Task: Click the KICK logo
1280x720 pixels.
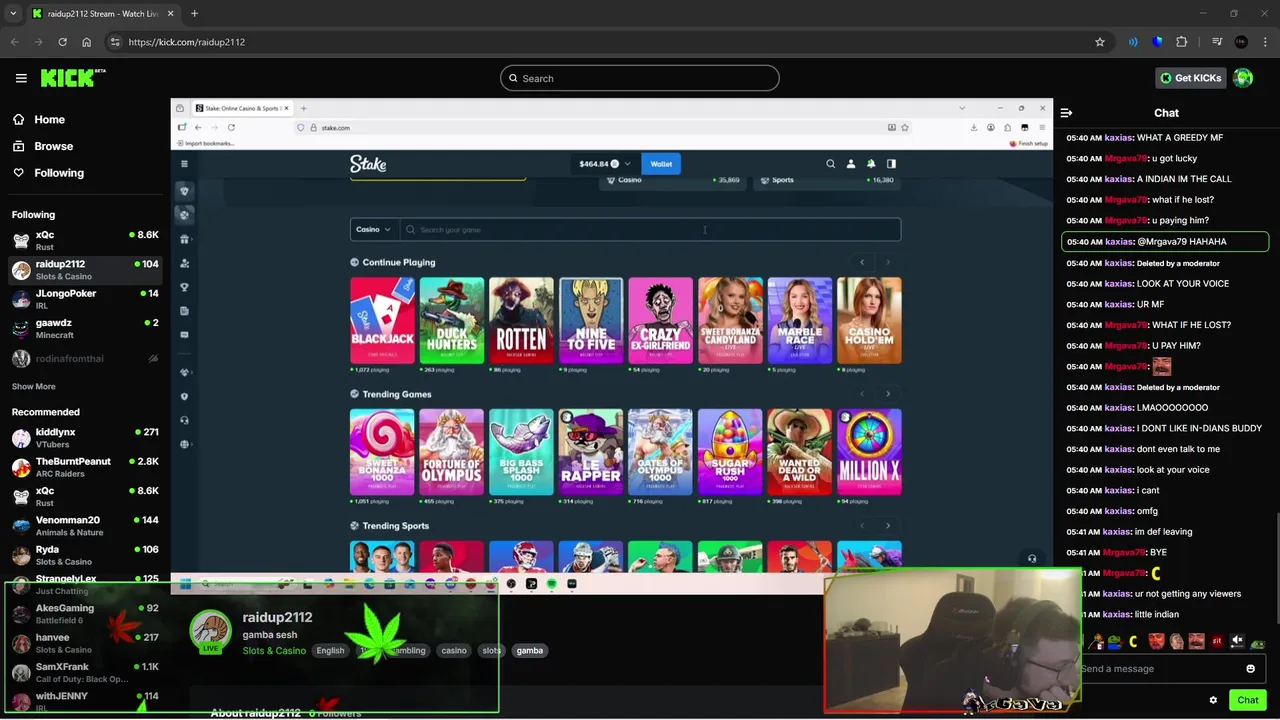Action: click(x=73, y=78)
